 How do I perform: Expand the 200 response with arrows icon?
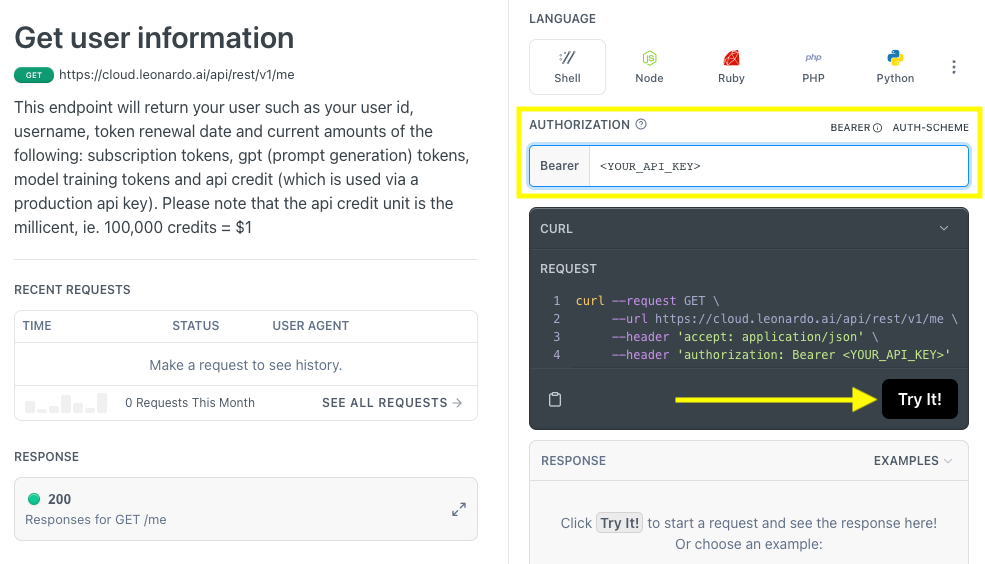click(459, 509)
